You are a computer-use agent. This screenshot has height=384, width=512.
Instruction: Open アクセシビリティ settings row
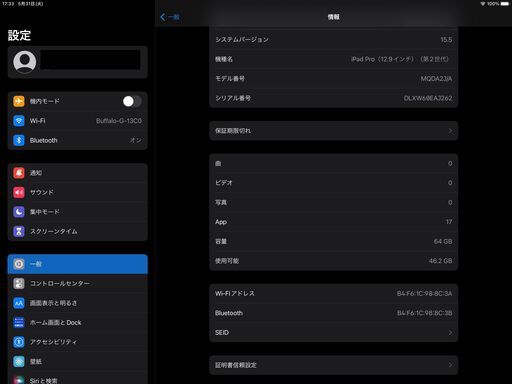[x=78, y=342]
